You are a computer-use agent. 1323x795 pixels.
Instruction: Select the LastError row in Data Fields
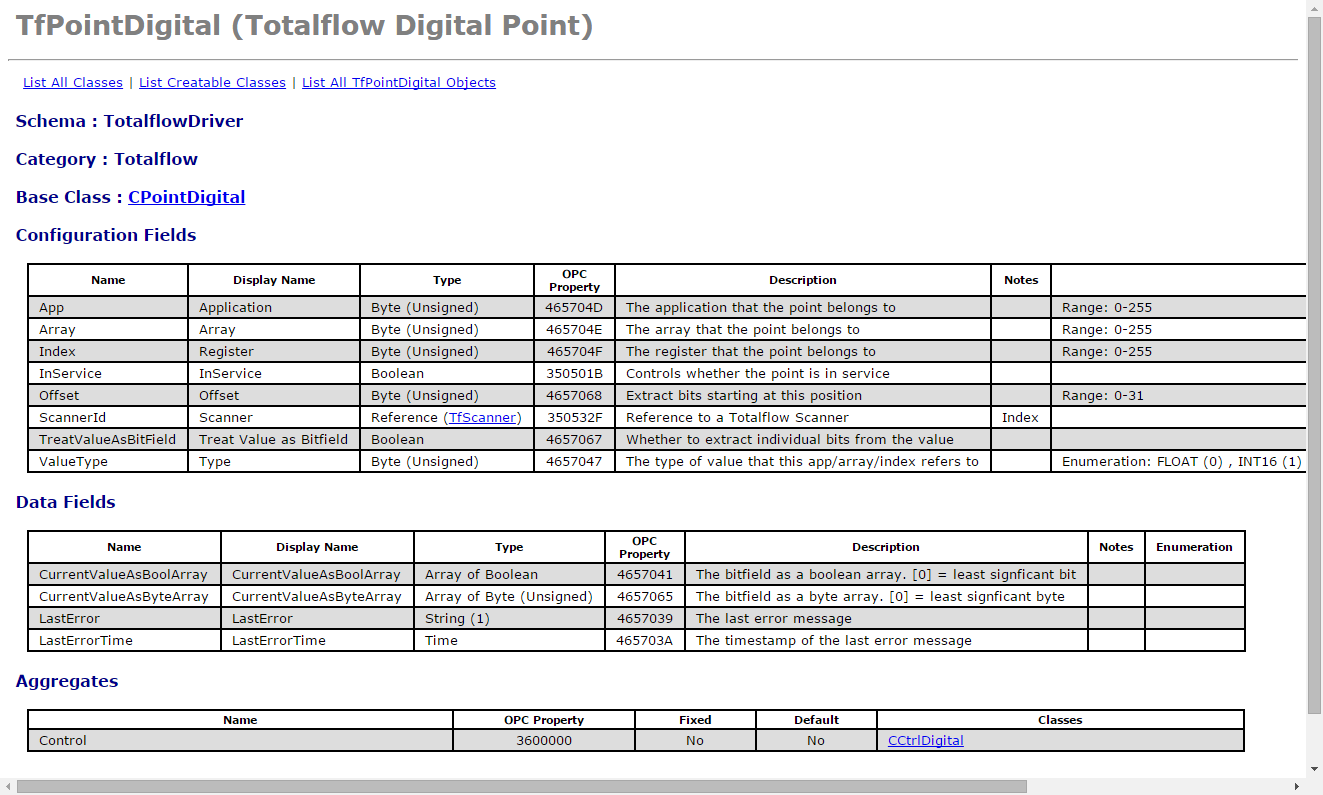(124, 618)
